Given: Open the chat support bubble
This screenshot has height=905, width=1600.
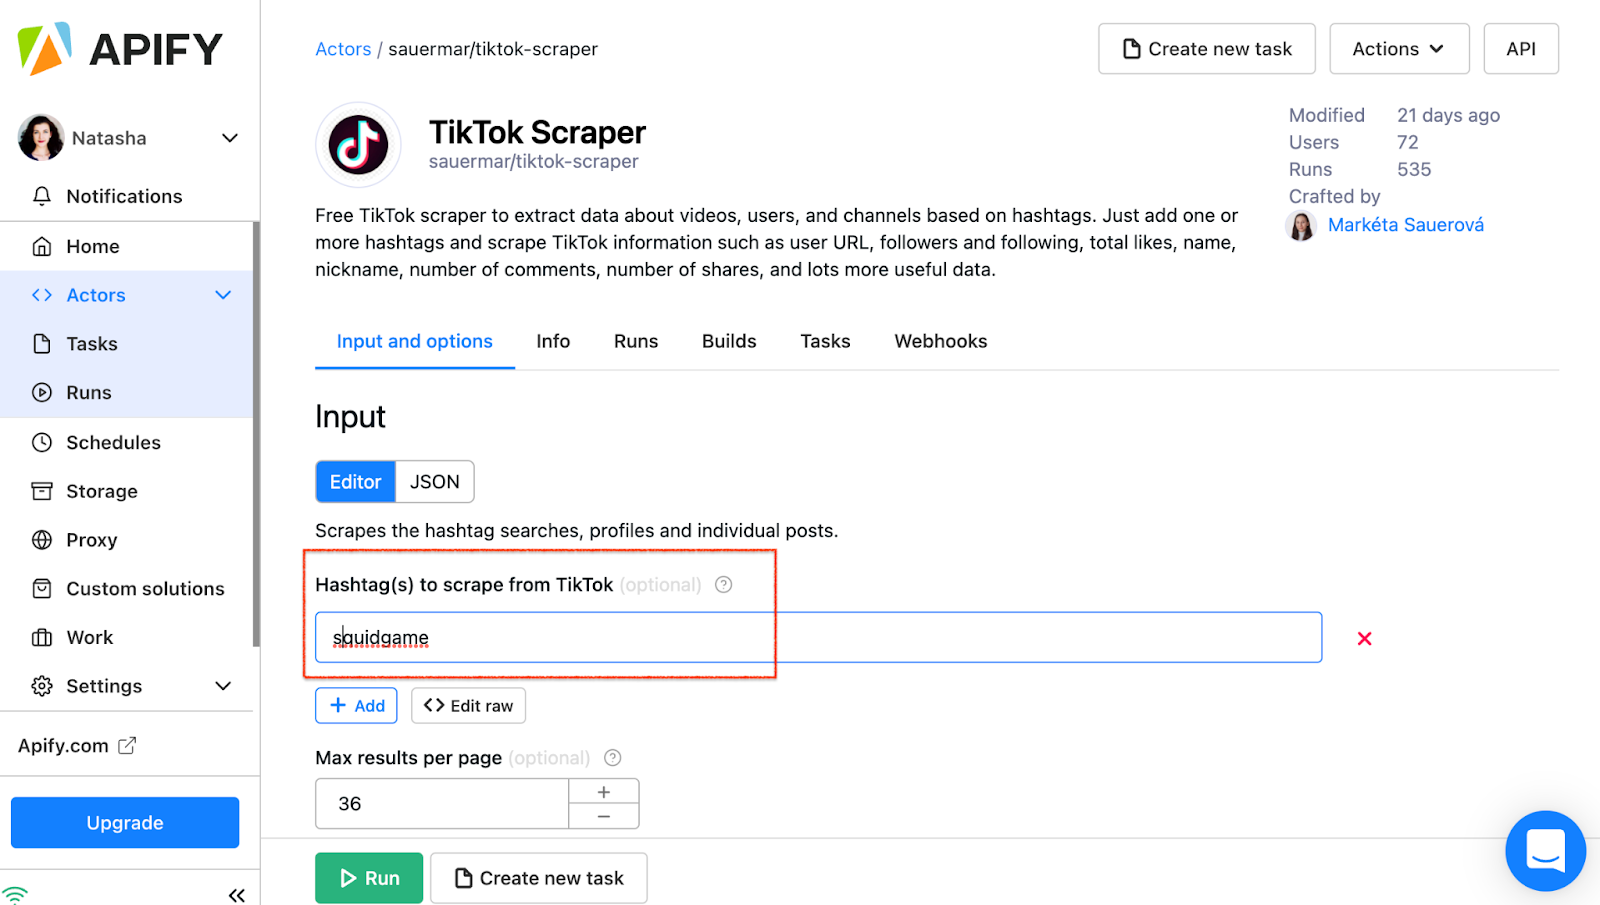Looking at the screenshot, I should [x=1546, y=851].
